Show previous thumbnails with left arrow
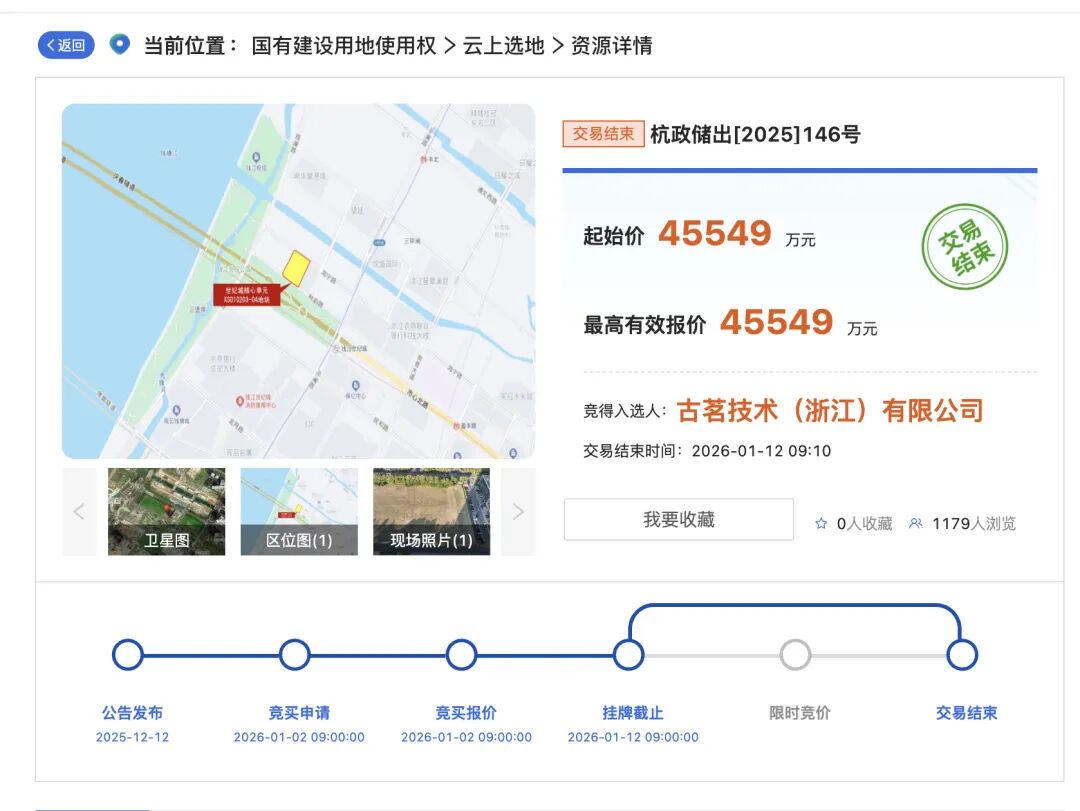Viewport: 1080px width, 811px height. click(79, 512)
